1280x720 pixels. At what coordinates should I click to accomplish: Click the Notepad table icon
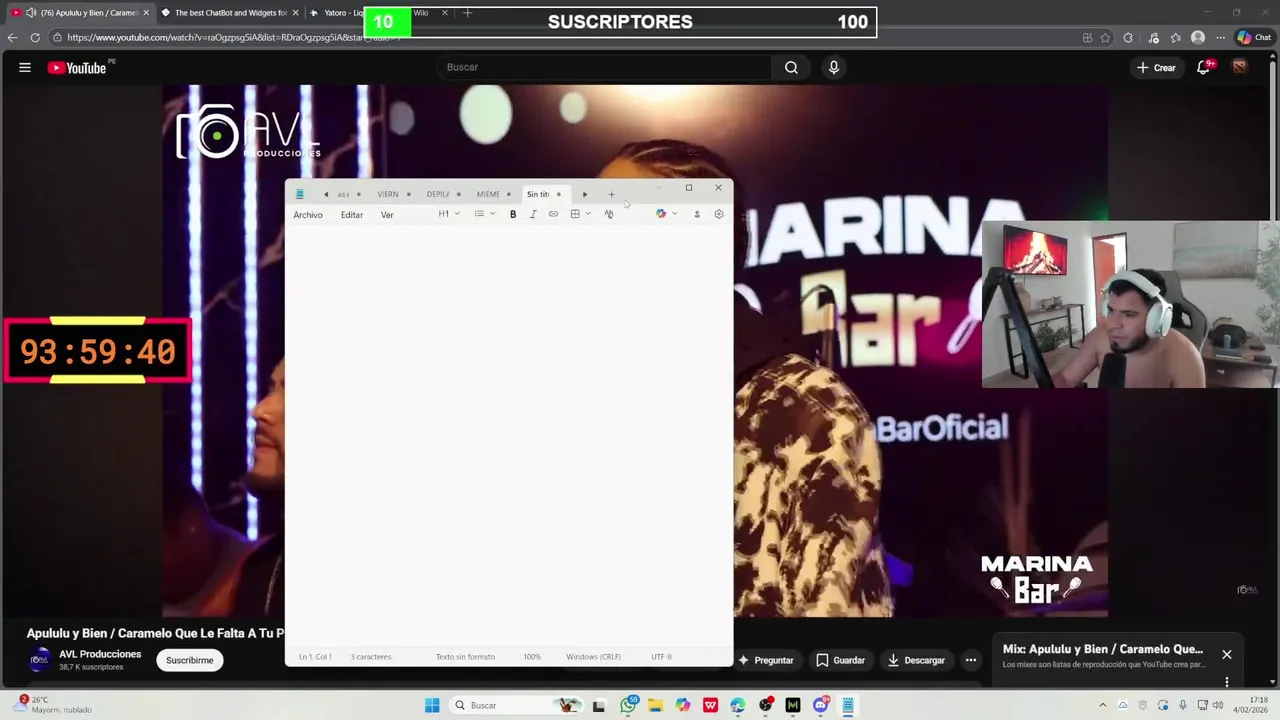[x=575, y=214]
